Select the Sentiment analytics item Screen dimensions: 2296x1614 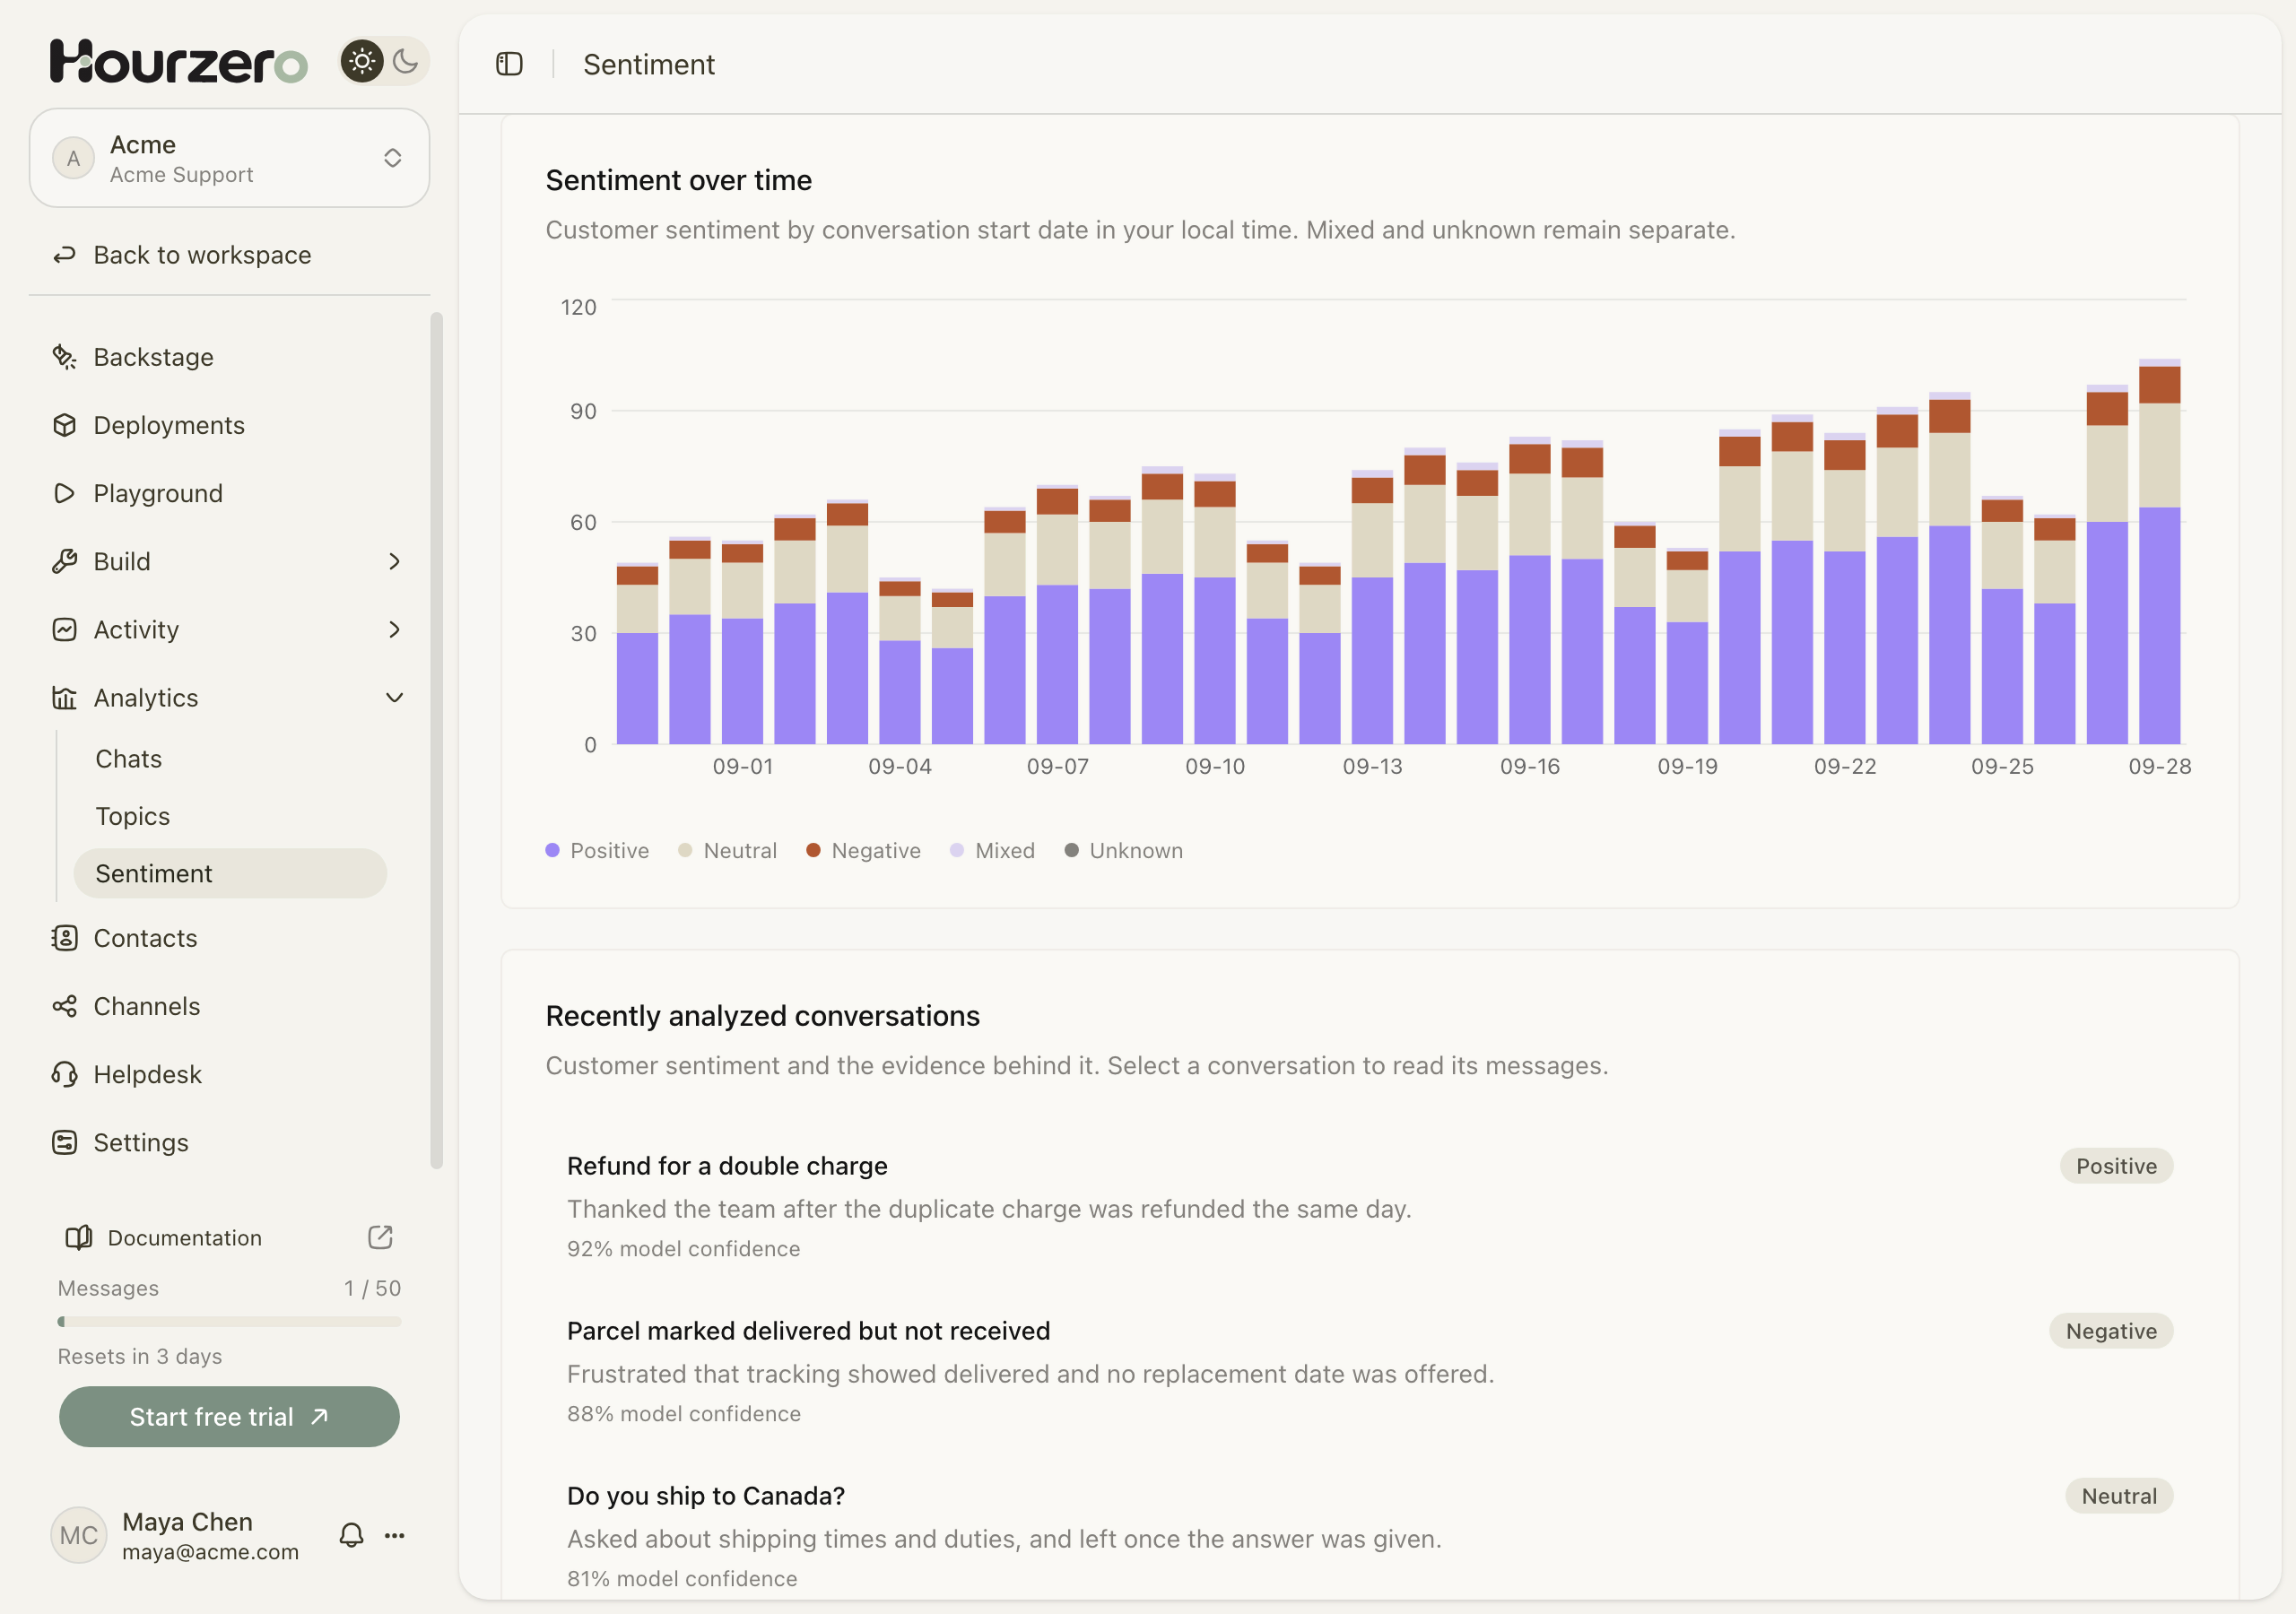click(x=230, y=873)
